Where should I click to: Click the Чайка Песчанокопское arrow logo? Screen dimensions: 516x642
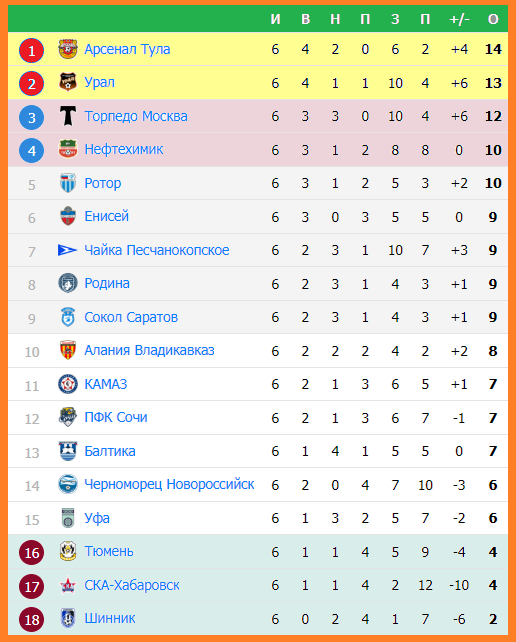coord(68,250)
